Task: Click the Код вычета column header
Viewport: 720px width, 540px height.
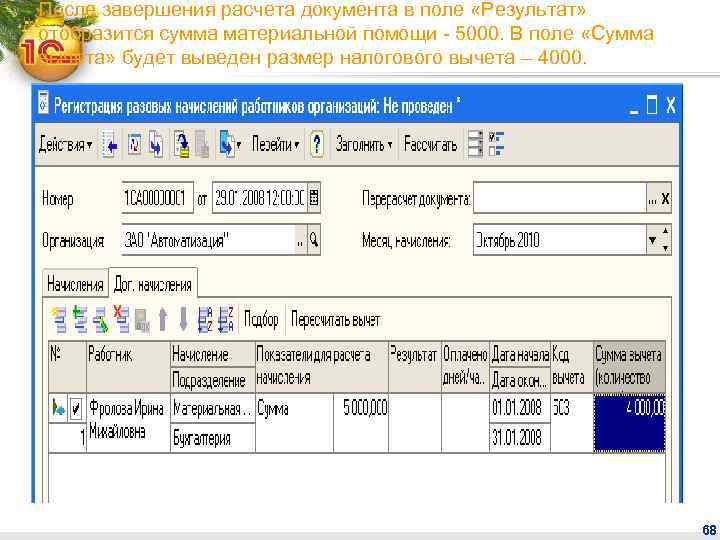Action: (572, 367)
